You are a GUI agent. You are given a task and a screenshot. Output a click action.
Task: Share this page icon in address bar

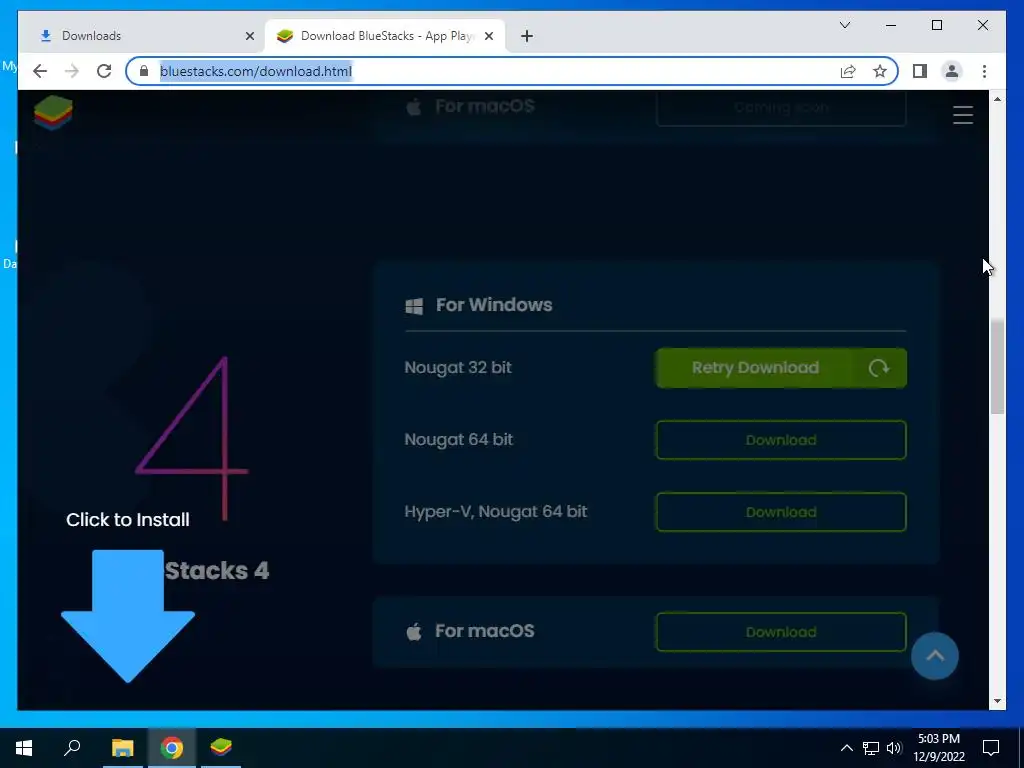pyautogui.click(x=848, y=71)
